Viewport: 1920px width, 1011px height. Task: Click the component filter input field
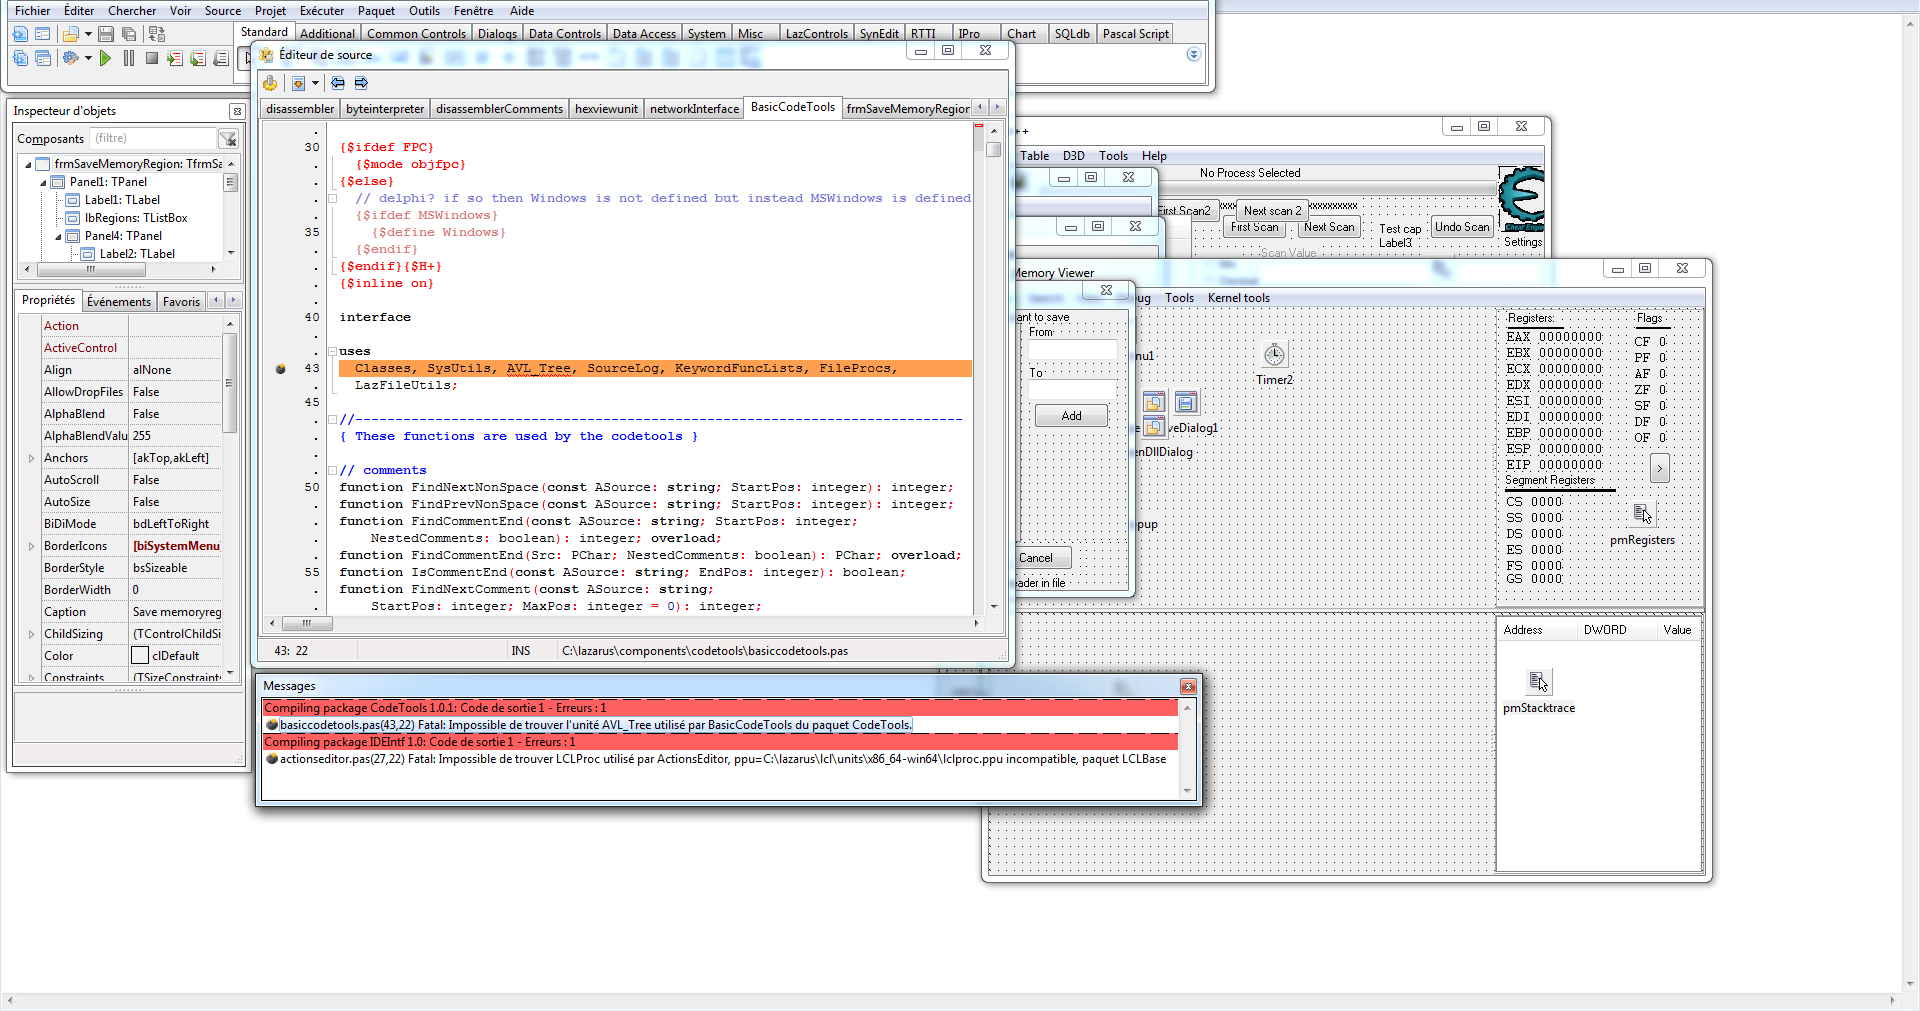coord(153,139)
